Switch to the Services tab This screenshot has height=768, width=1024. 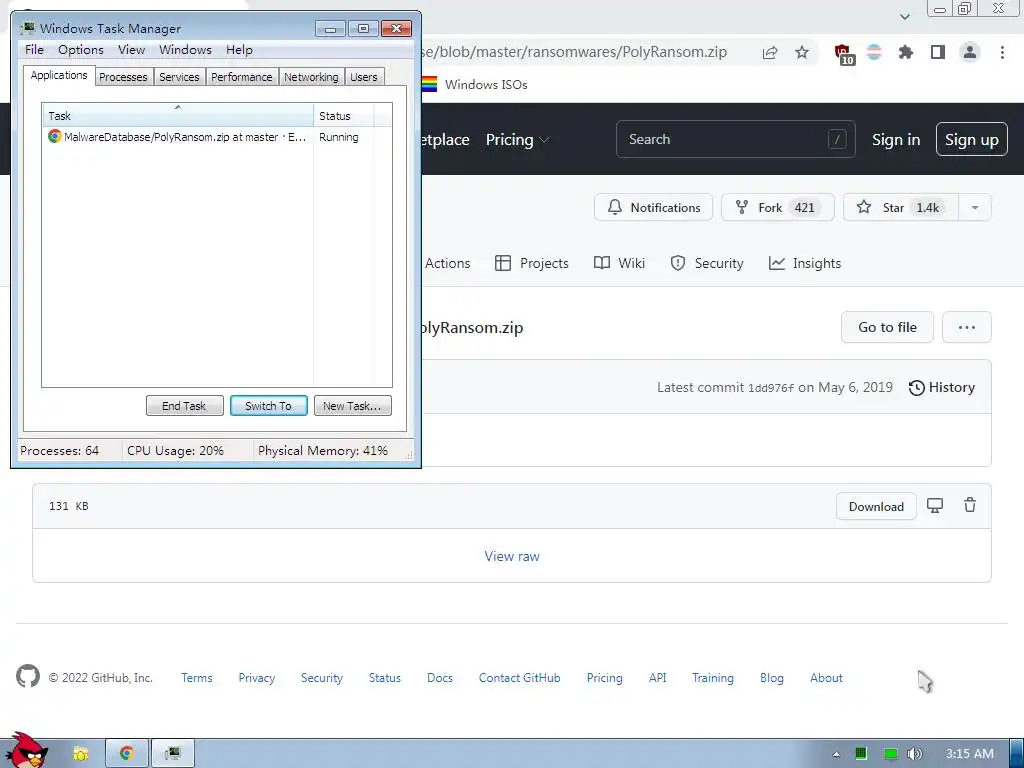click(x=179, y=77)
